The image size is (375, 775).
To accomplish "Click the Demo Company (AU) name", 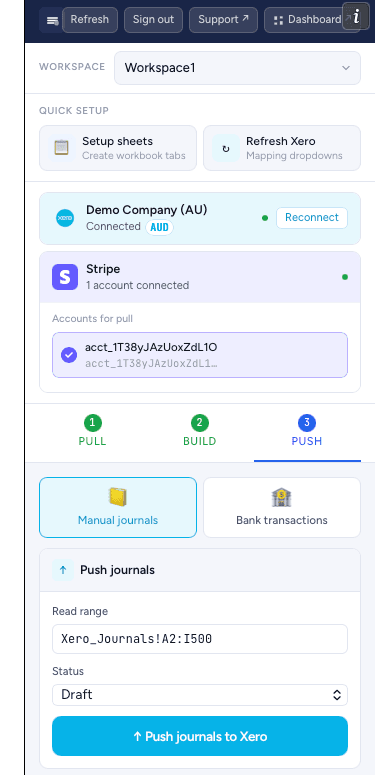I will [146, 210].
